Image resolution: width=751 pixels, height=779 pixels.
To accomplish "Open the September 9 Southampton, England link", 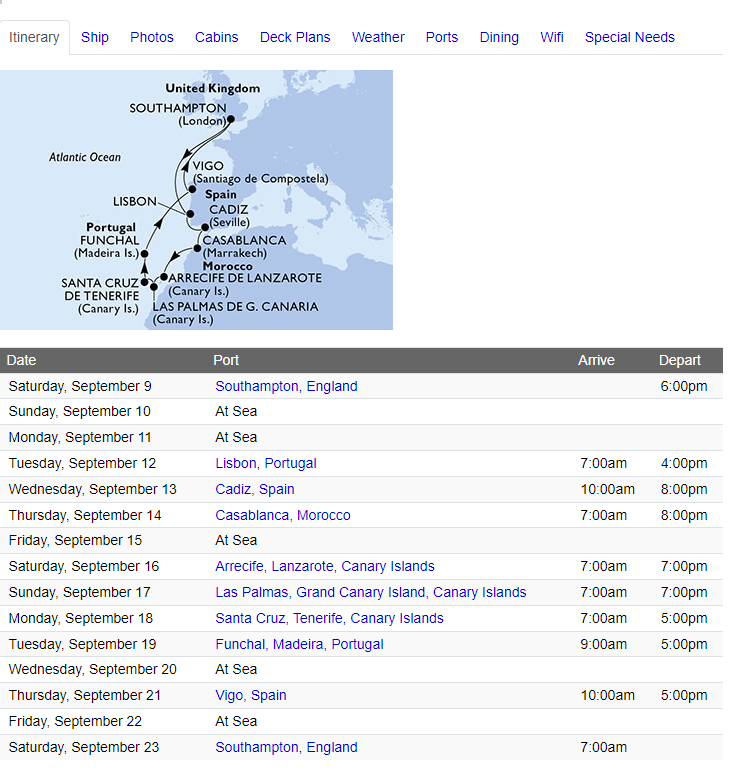I will 286,386.
